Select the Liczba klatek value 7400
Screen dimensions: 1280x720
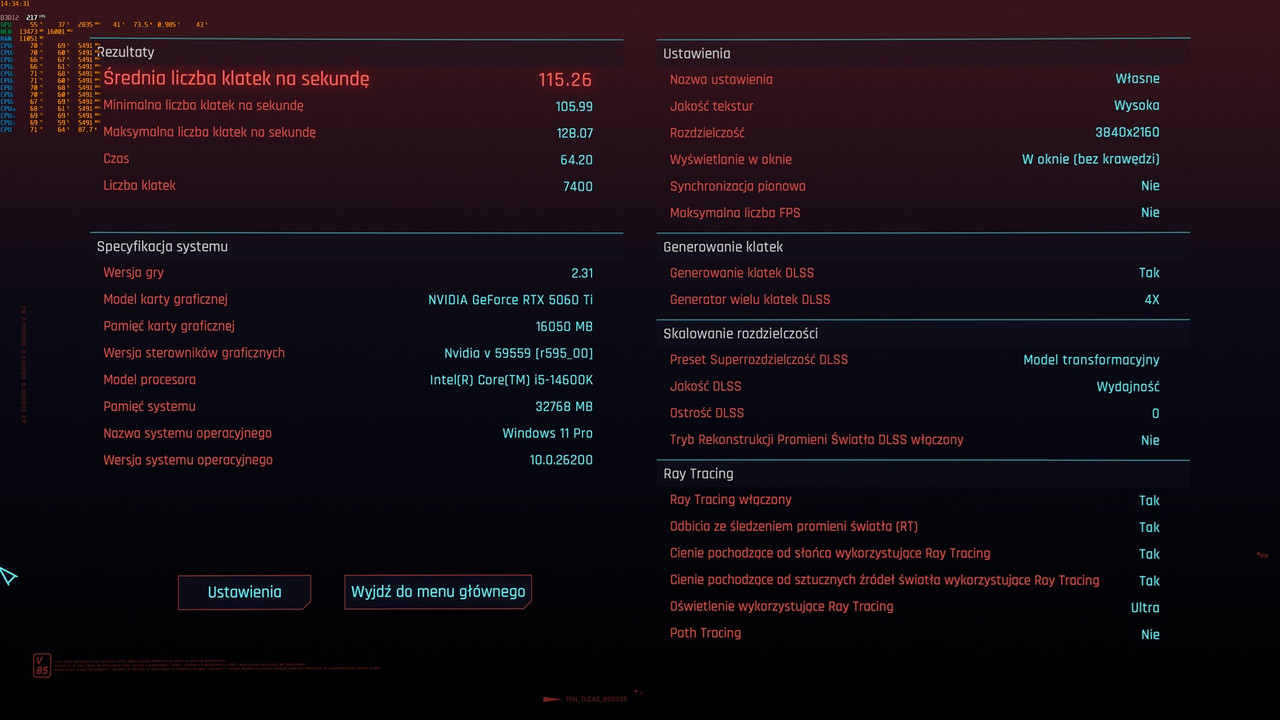(x=577, y=187)
